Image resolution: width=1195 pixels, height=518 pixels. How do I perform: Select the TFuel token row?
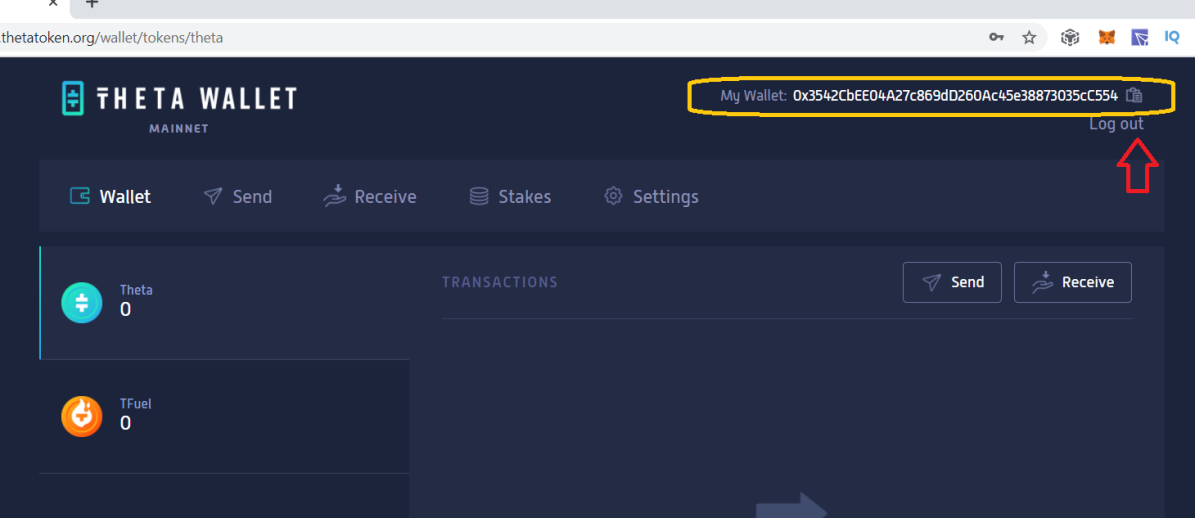coord(224,417)
